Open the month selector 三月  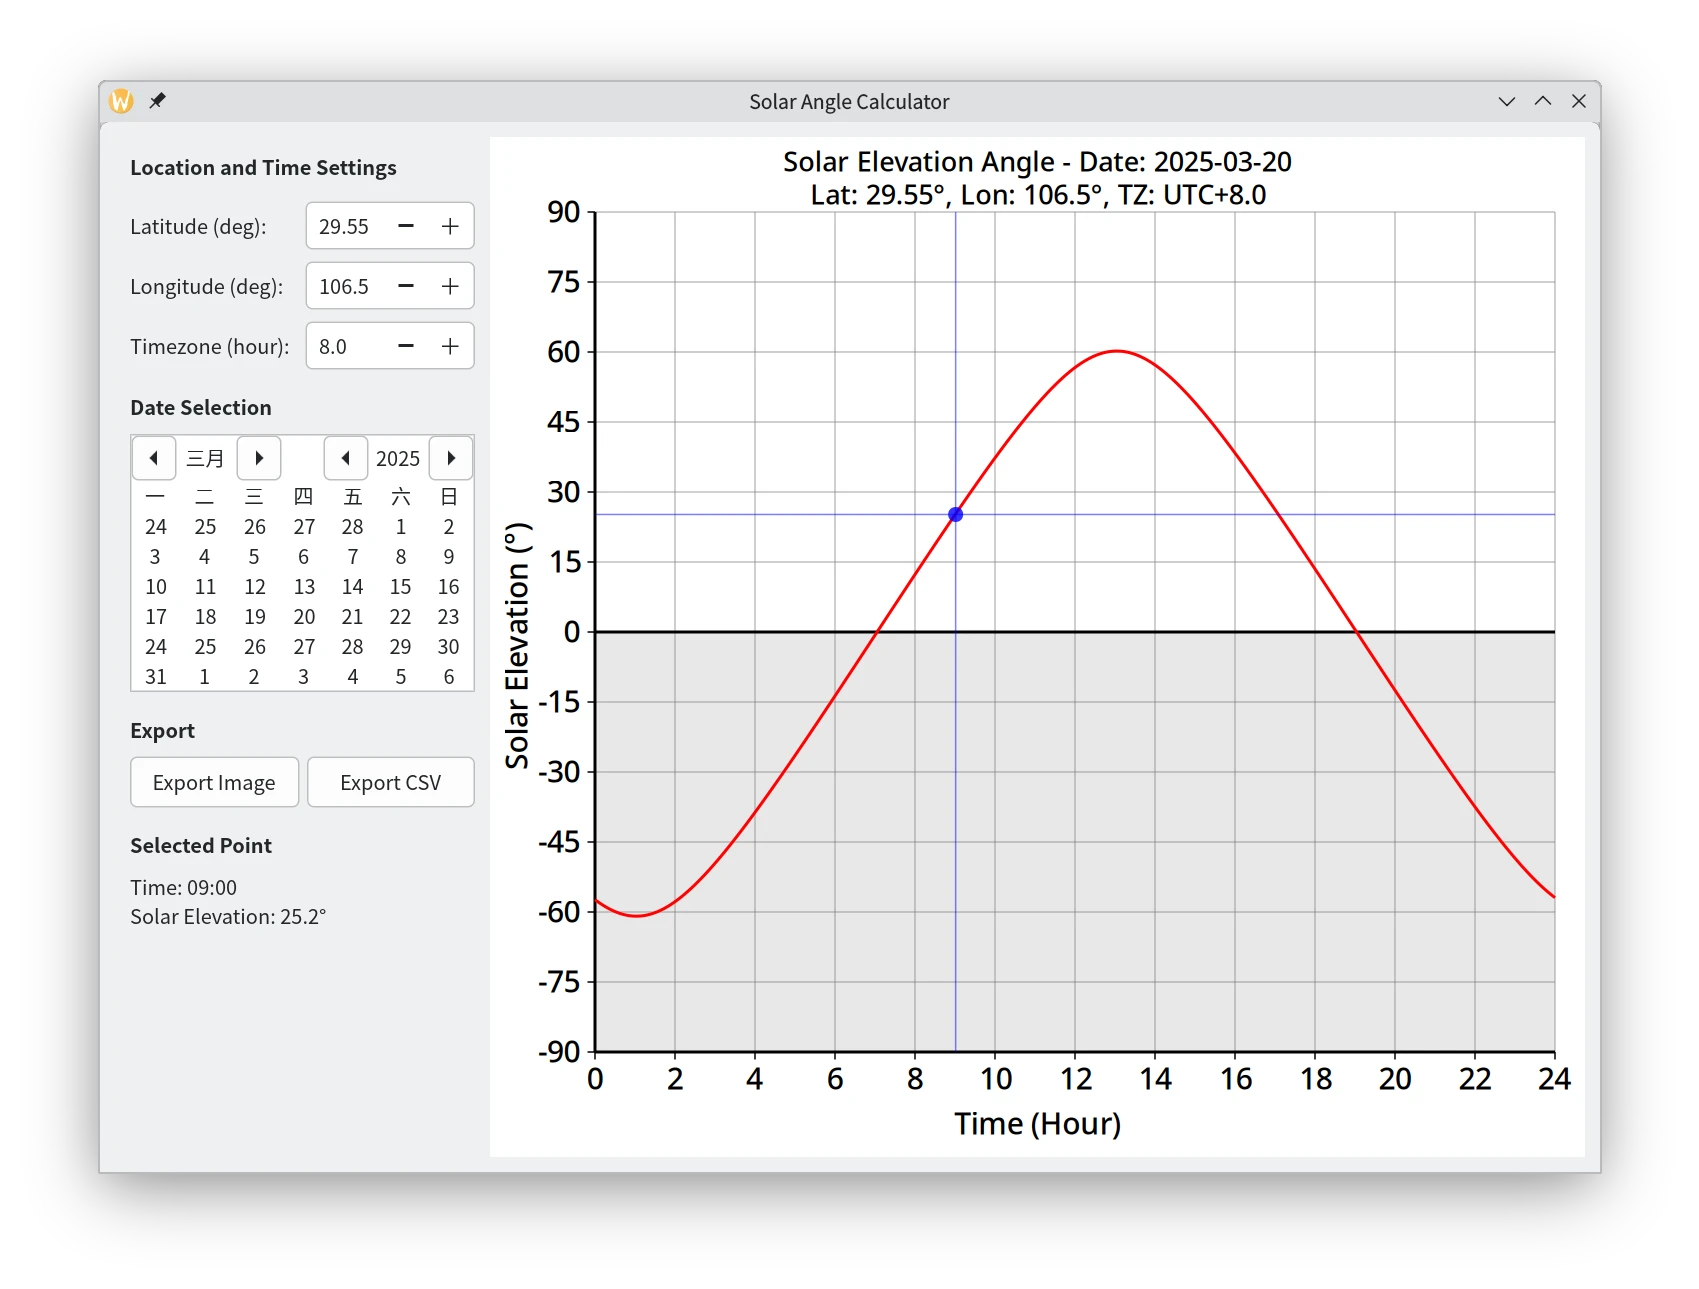pyautogui.click(x=206, y=458)
